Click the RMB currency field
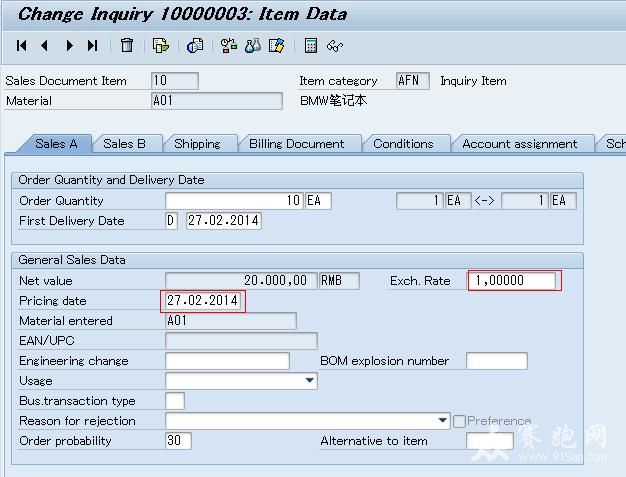The width and height of the screenshot is (626, 477). click(x=339, y=280)
